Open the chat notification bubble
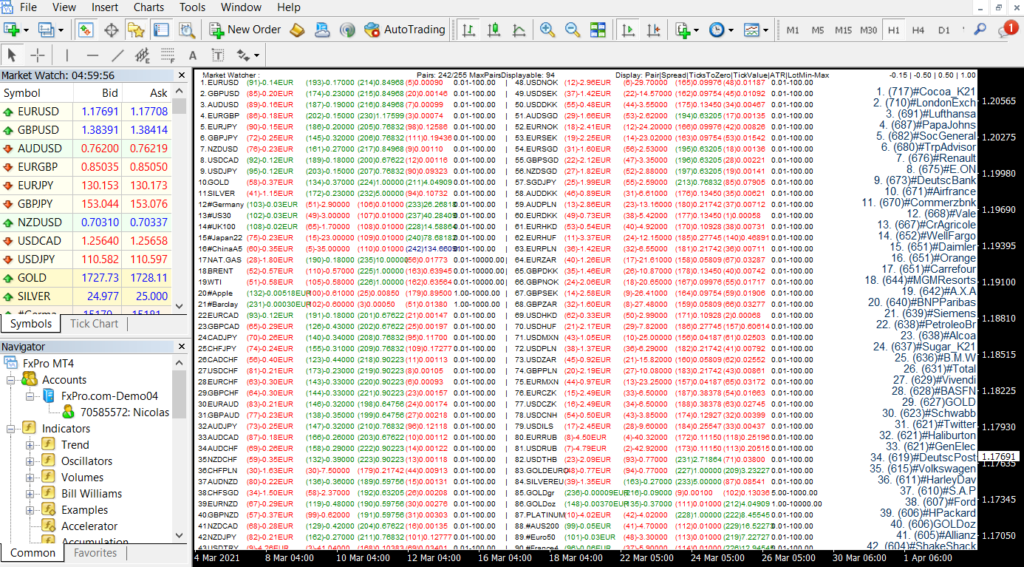Viewport: 1024px width, 567px height. (1006, 29)
